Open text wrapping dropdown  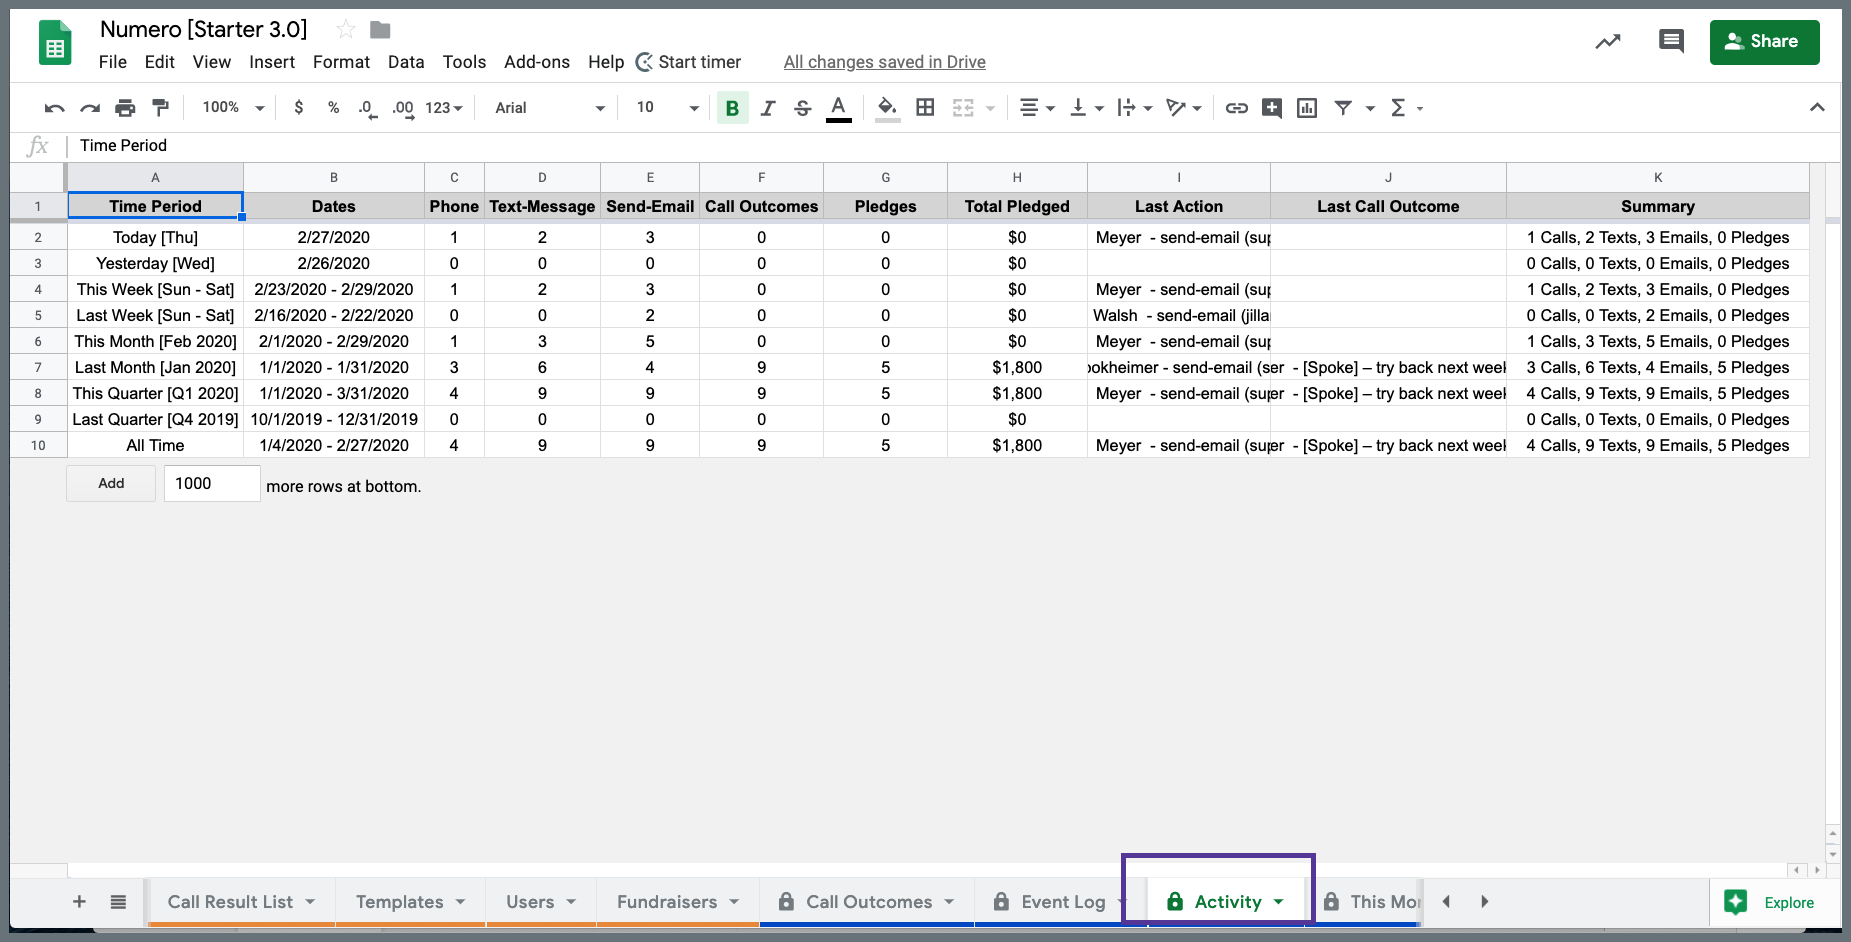1135,108
